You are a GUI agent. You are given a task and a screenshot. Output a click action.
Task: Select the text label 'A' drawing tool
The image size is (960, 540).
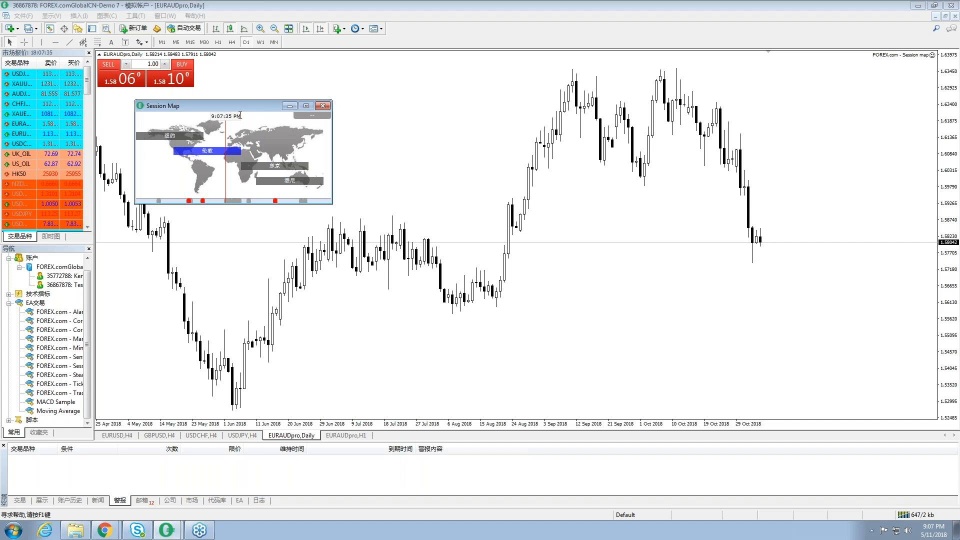tap(111, 42)
